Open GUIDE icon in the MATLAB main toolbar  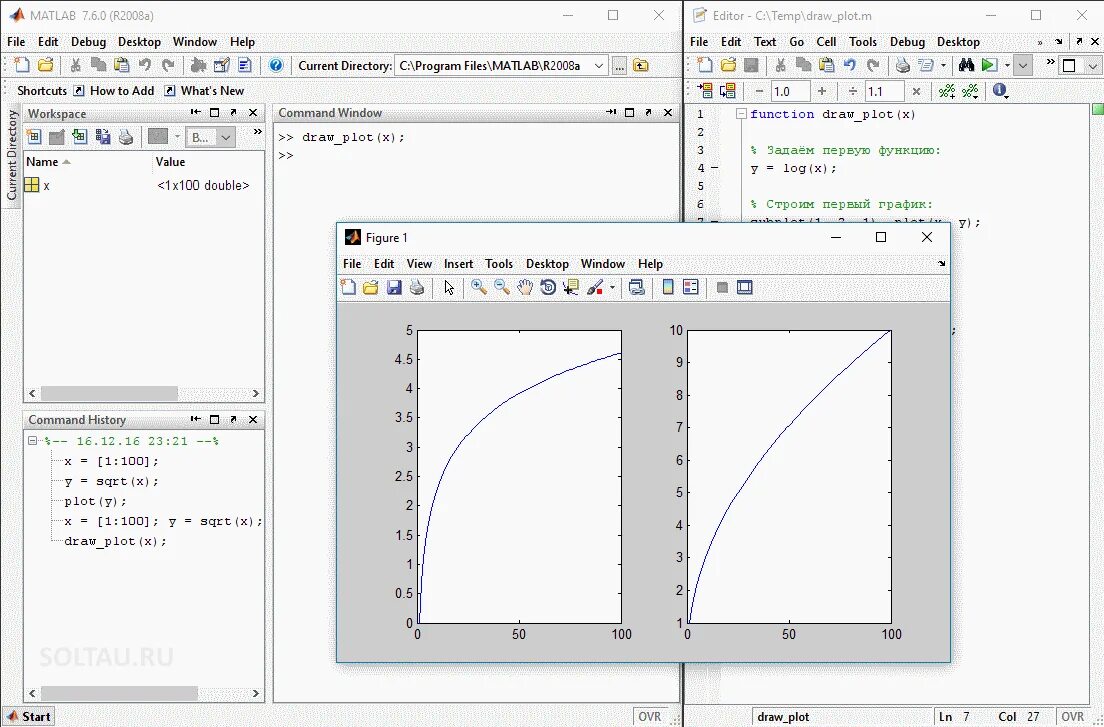pos(221,65)
